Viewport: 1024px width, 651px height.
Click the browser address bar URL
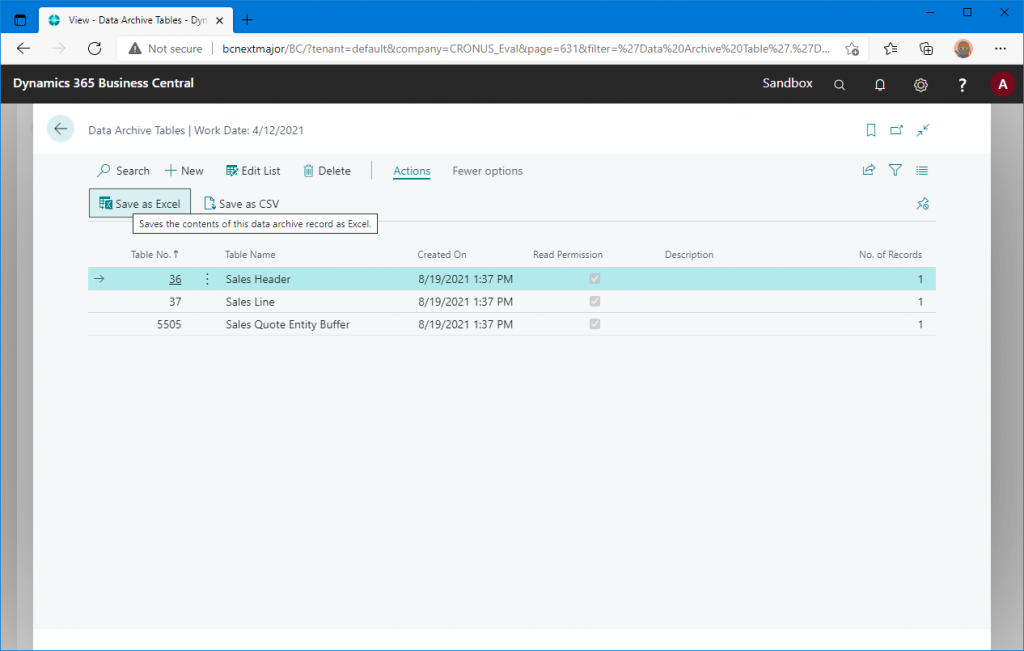tap(526, 48)
